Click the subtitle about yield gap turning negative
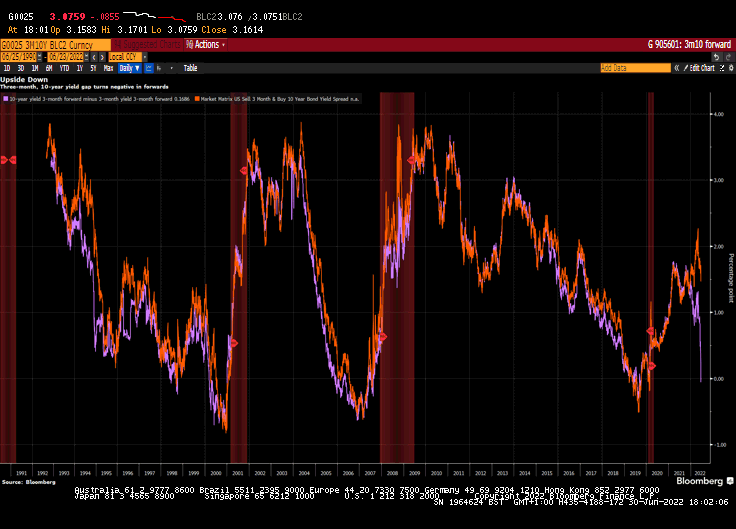The width and height of the screenshot is (736, 529). 84,87
